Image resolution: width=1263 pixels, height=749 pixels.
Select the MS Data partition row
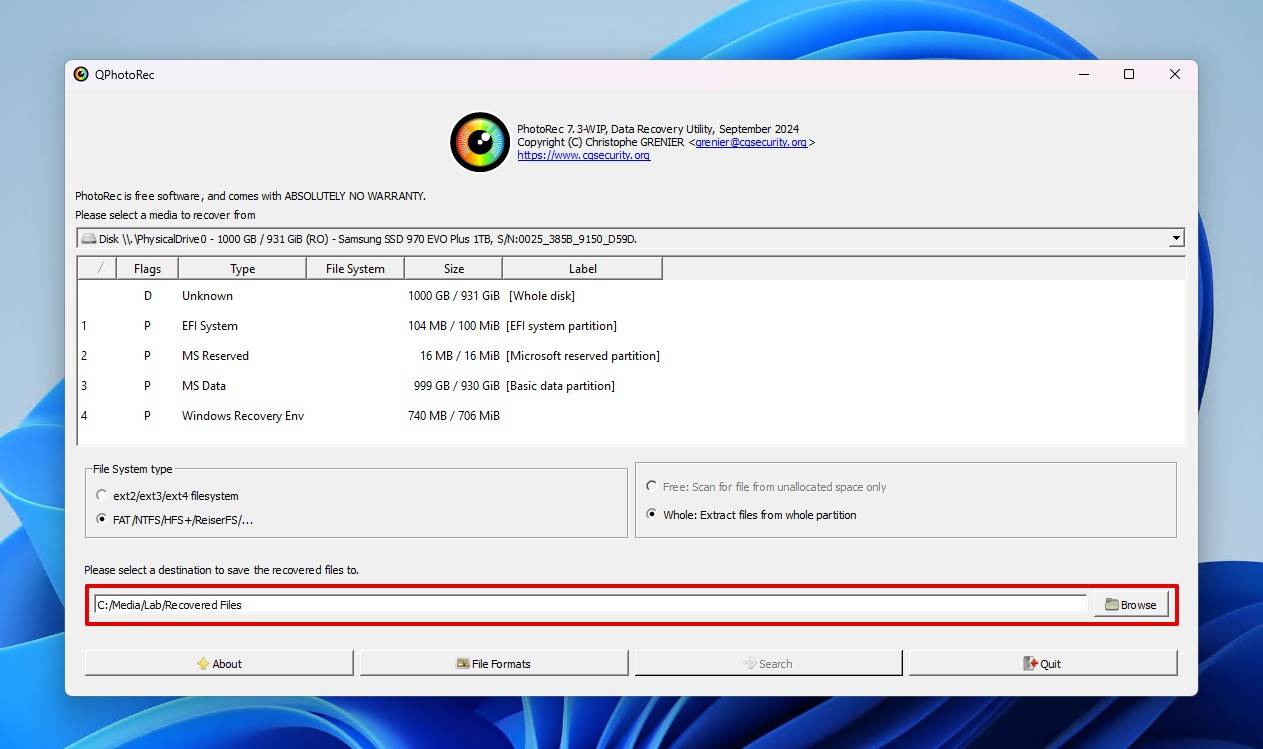(x=631, y=385)
